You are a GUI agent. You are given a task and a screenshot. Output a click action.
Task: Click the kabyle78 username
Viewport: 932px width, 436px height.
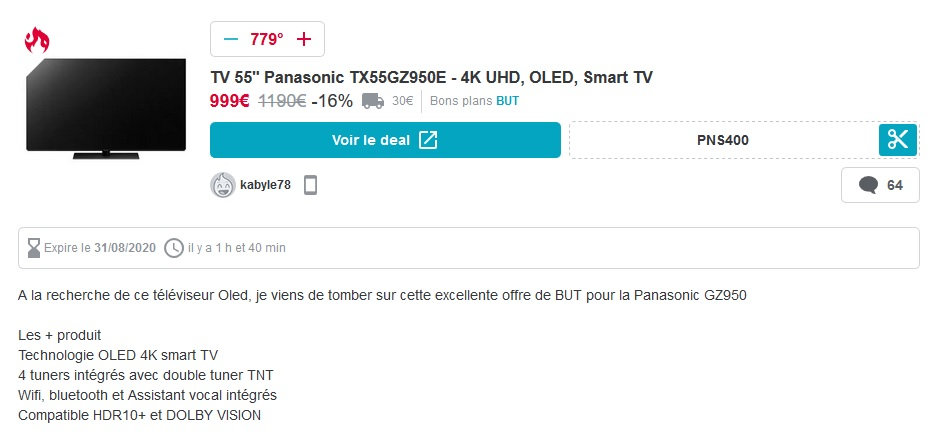pyautogui.click(x=265, y=185)
